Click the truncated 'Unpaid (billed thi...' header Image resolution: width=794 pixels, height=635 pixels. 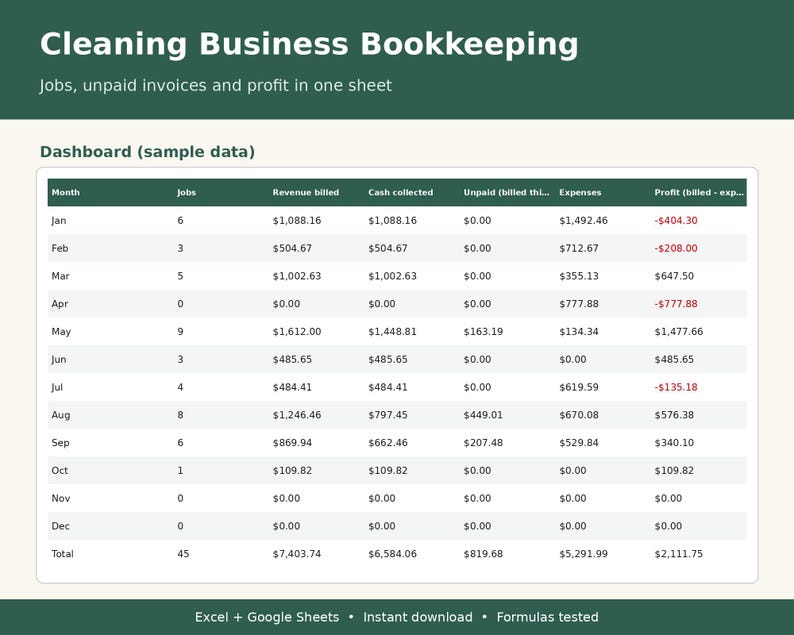pos(506,192)
